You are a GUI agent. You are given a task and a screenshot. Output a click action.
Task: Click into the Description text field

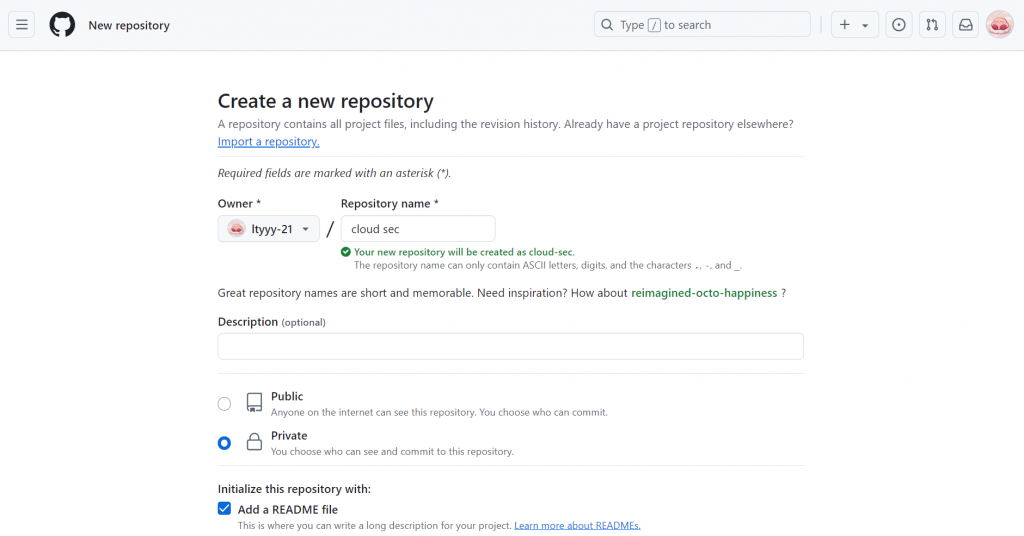coord(510,346)
